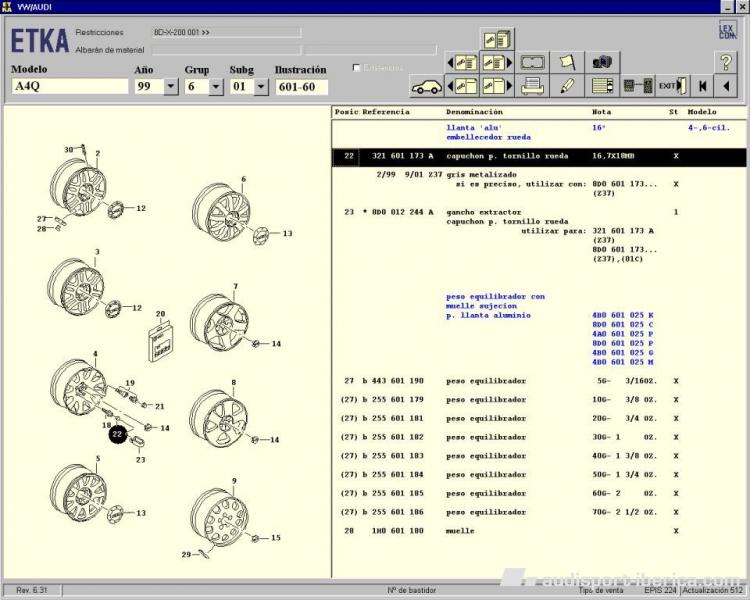Screen dimensions: 750x600
Task: Click the LEX COM logo
Action: click(727, 31)
